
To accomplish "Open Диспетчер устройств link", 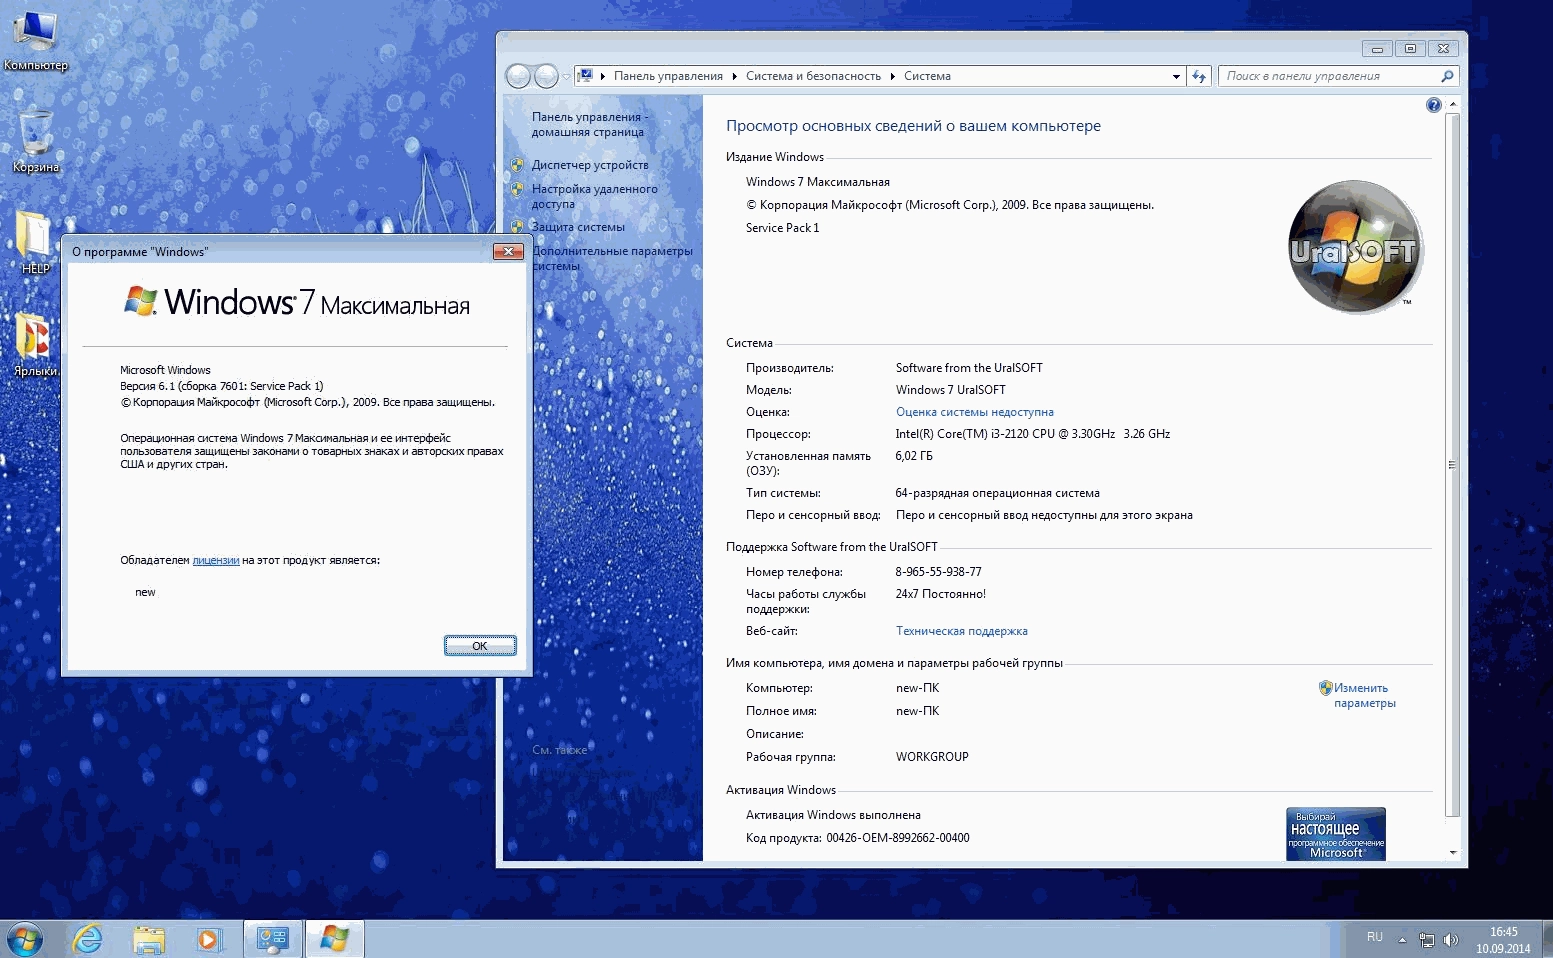I will point(590,165).
